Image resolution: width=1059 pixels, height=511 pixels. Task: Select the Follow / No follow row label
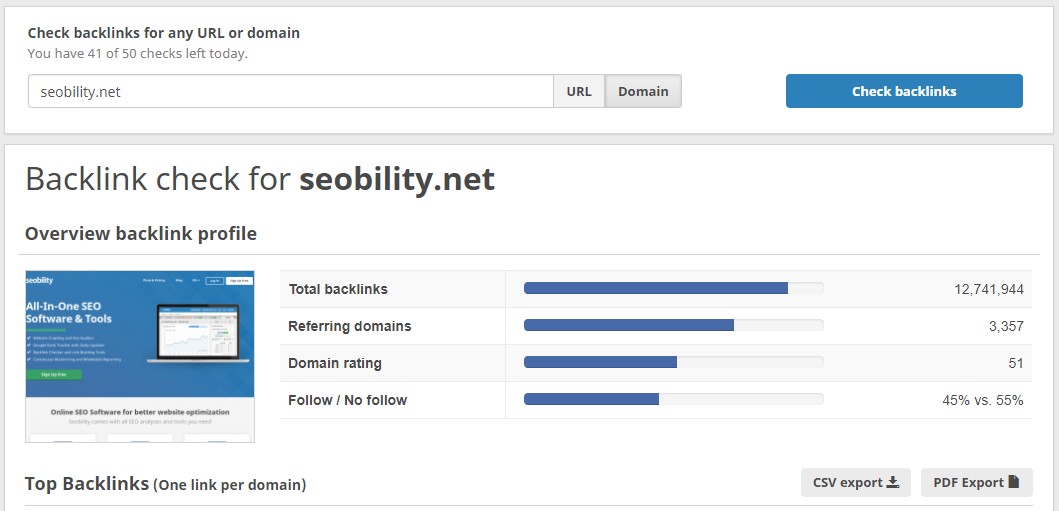[x=348, y=400]
